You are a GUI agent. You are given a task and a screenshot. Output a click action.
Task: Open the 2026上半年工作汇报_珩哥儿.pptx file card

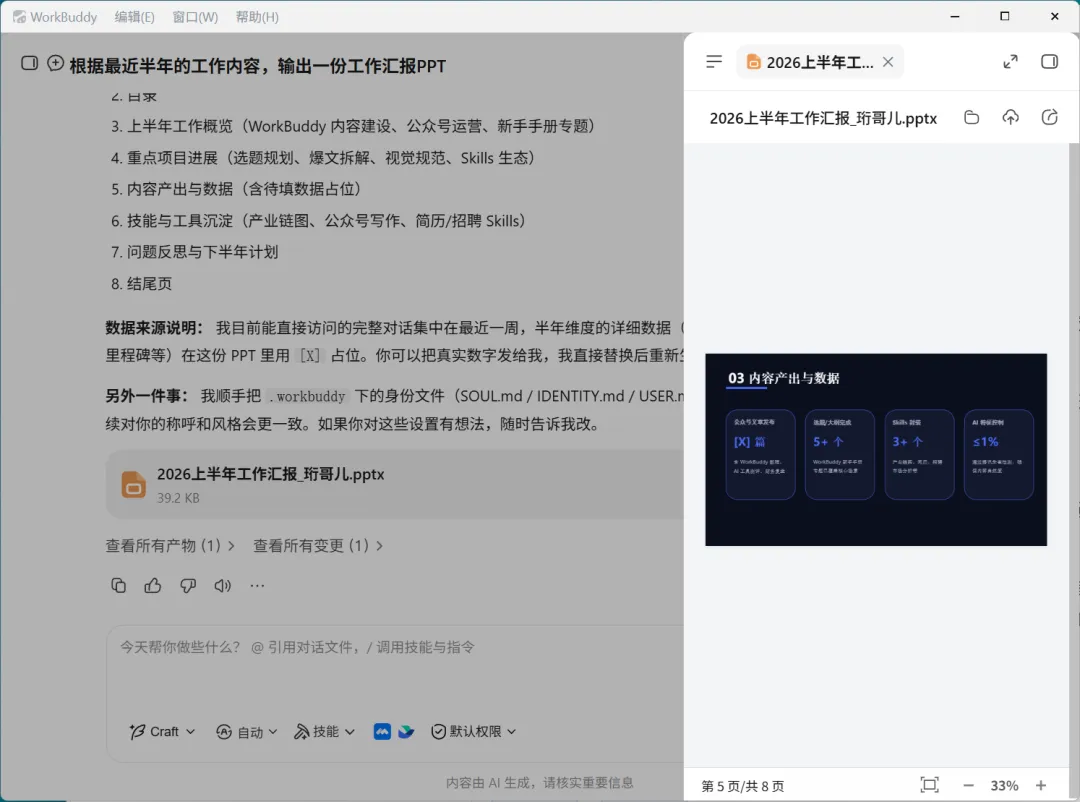[395, 484]
